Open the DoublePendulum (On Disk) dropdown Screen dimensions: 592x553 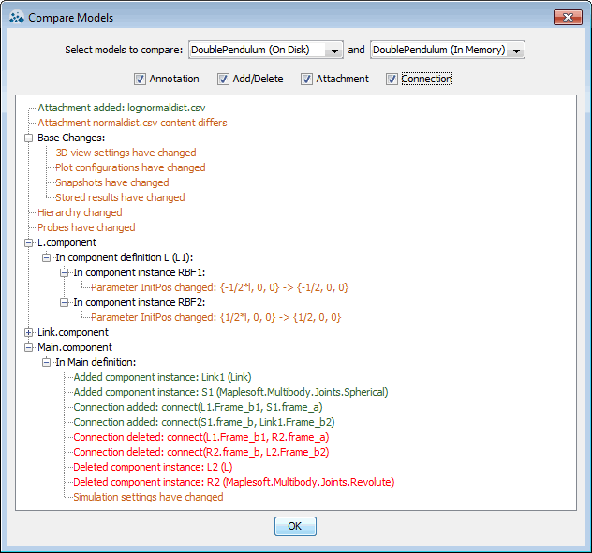[x=266, y=50]
